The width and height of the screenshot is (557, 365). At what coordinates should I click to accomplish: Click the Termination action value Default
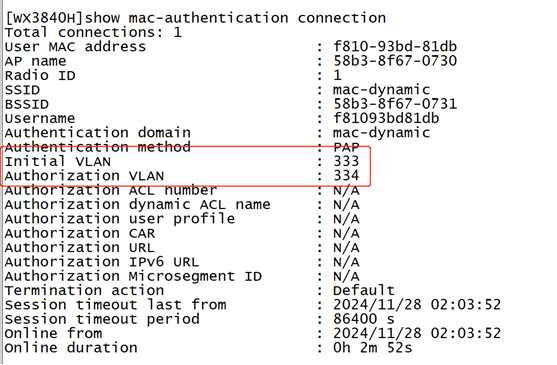point(364,290)
